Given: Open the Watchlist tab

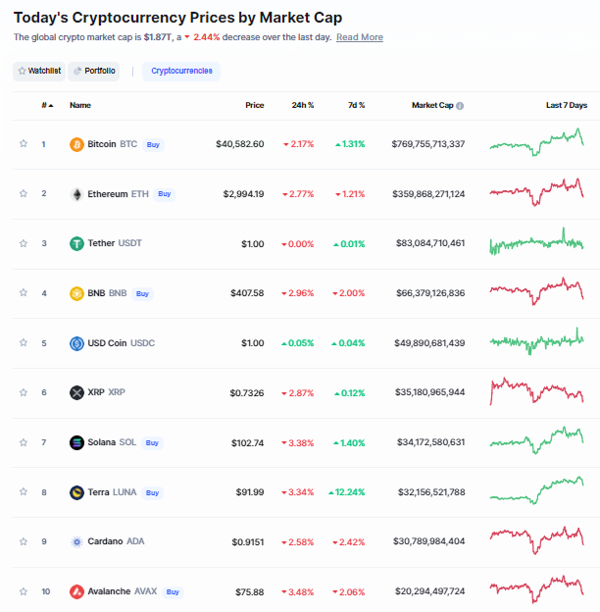Looking at the screenshot, I should (39, 71).
